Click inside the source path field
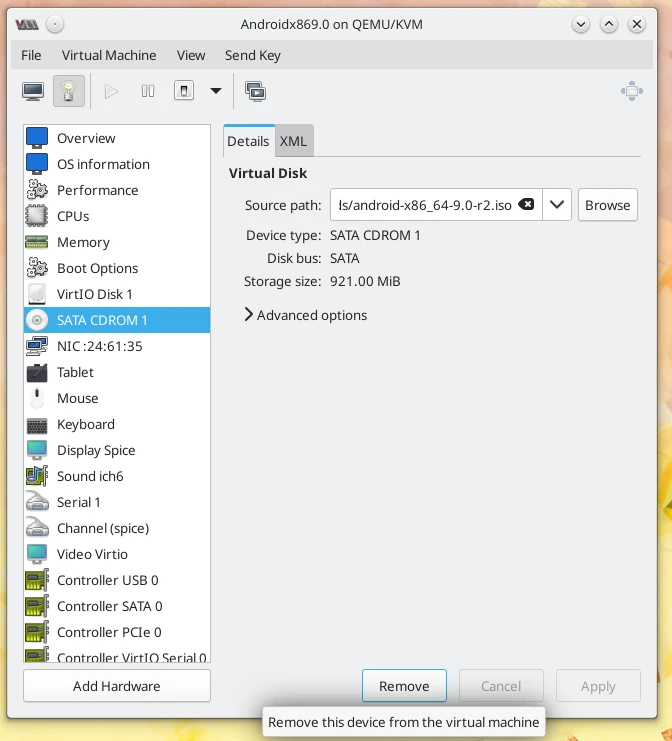The width and height of the screenshot is (672, 741). pos(425,205)
